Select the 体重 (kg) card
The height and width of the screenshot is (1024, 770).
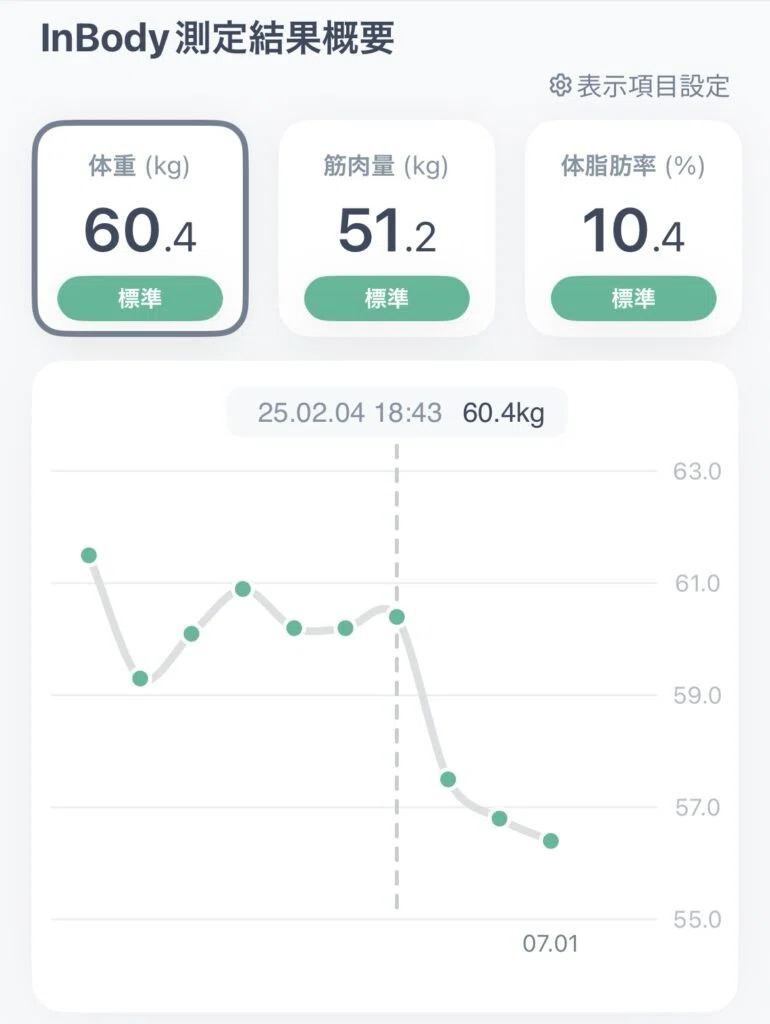coord(140,228)
